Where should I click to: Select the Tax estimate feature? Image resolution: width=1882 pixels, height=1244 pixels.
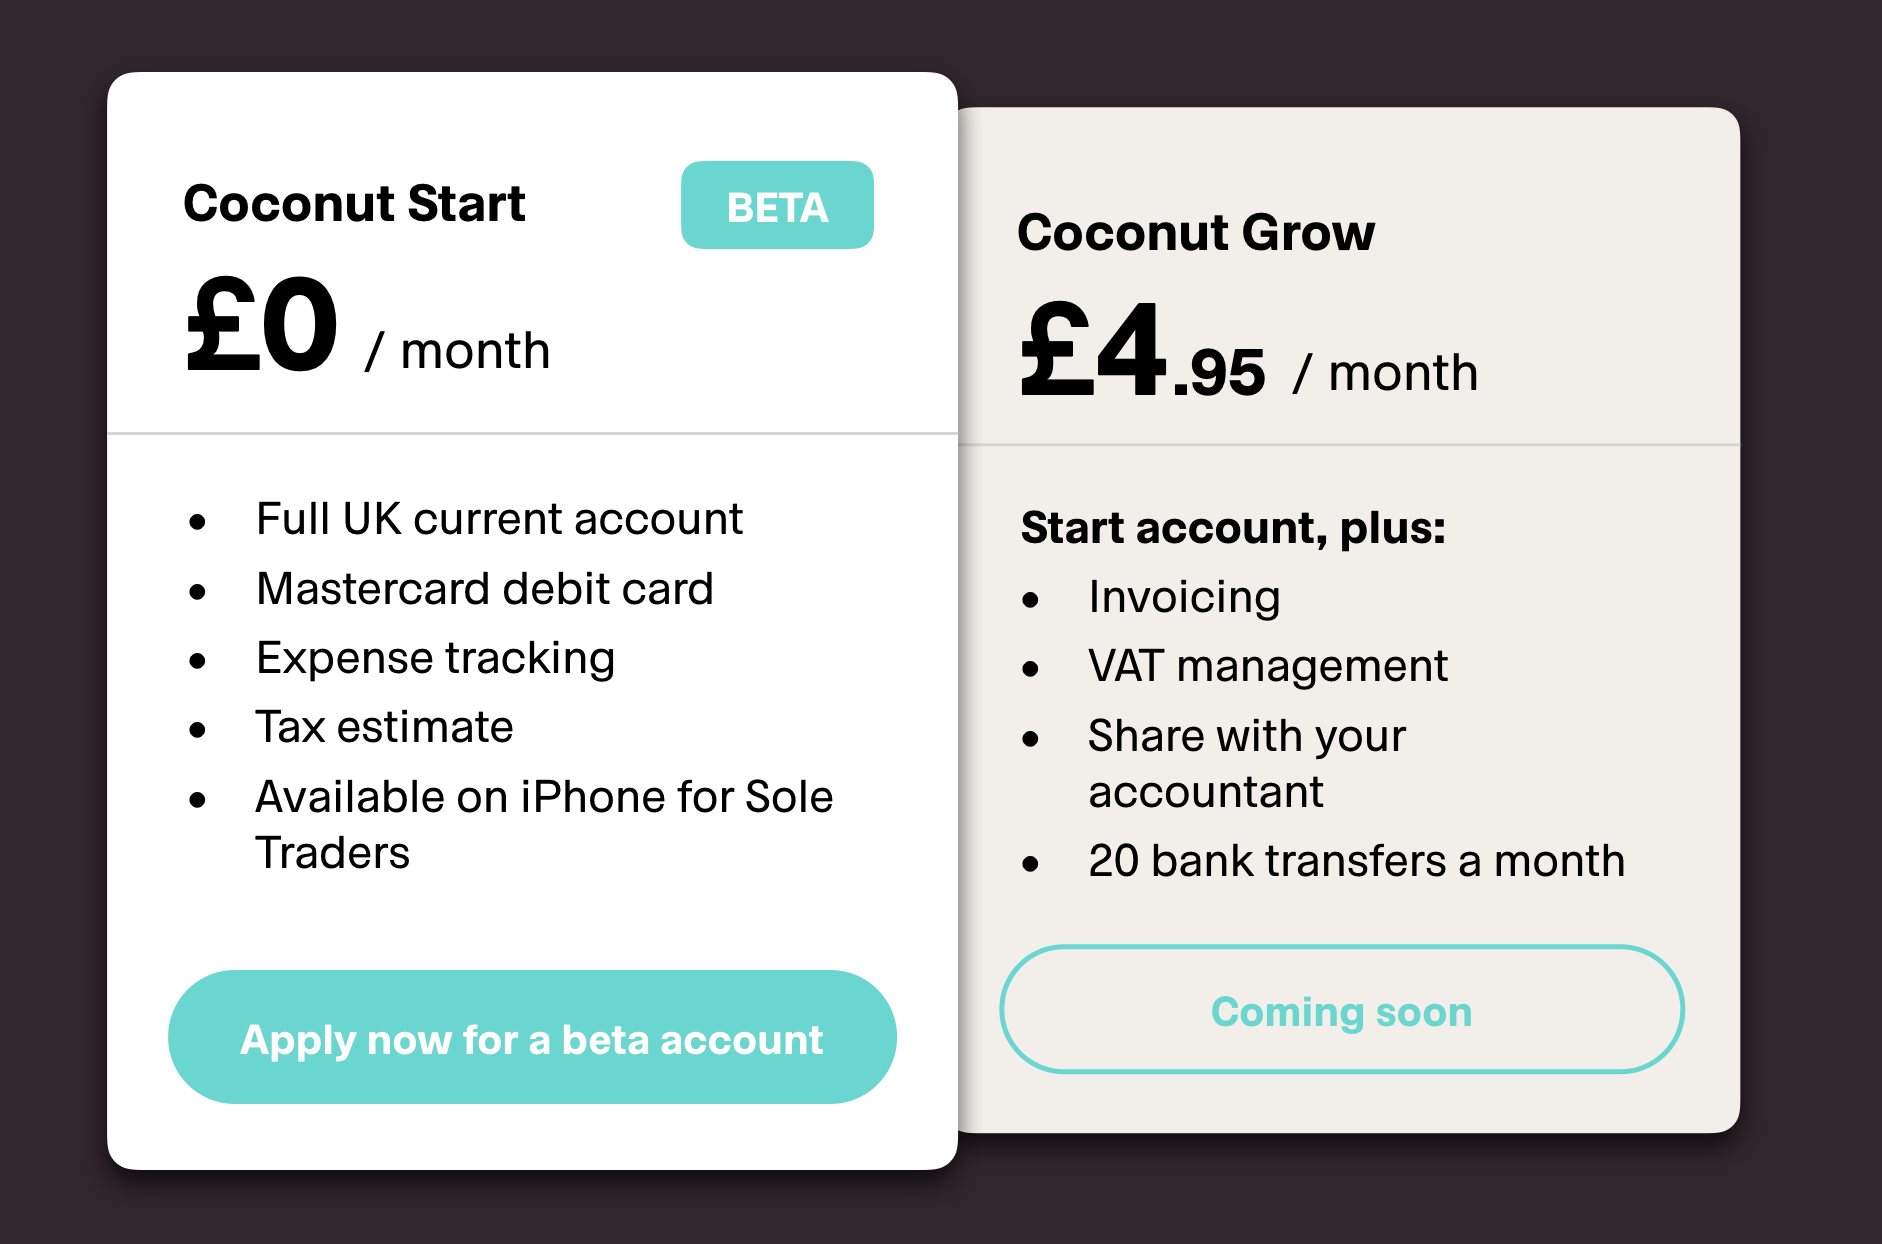coord(384,727)
